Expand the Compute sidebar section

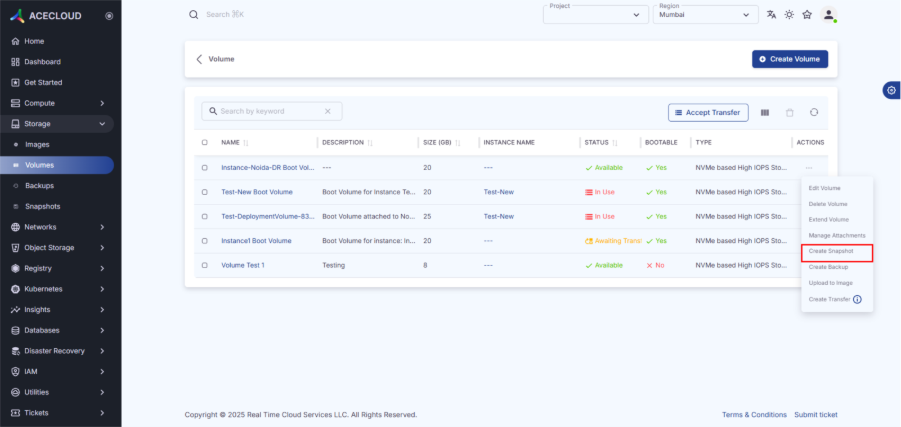58,103
